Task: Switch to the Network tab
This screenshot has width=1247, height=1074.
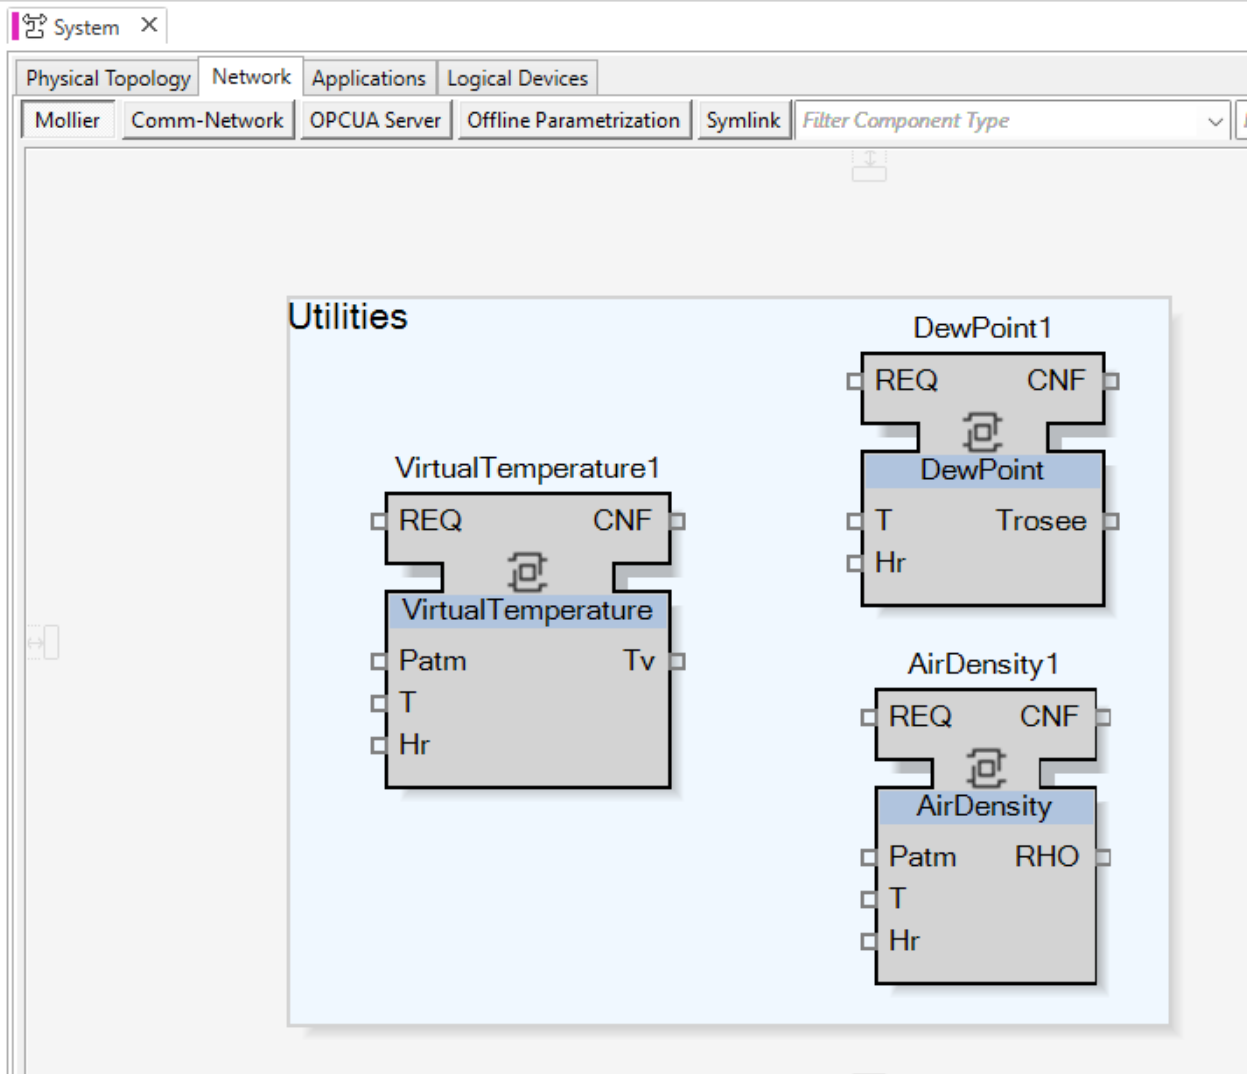Action: (x=251, y=77)
